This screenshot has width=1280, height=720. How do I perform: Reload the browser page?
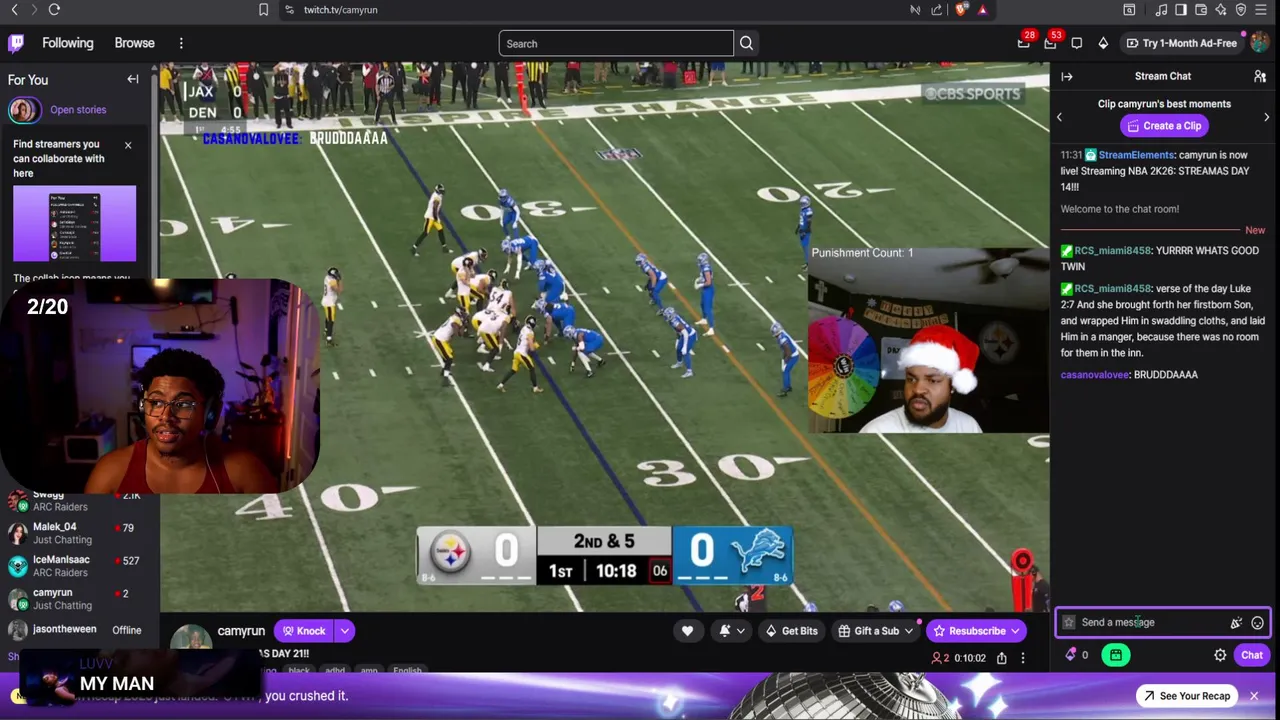[x=54, y=10]
